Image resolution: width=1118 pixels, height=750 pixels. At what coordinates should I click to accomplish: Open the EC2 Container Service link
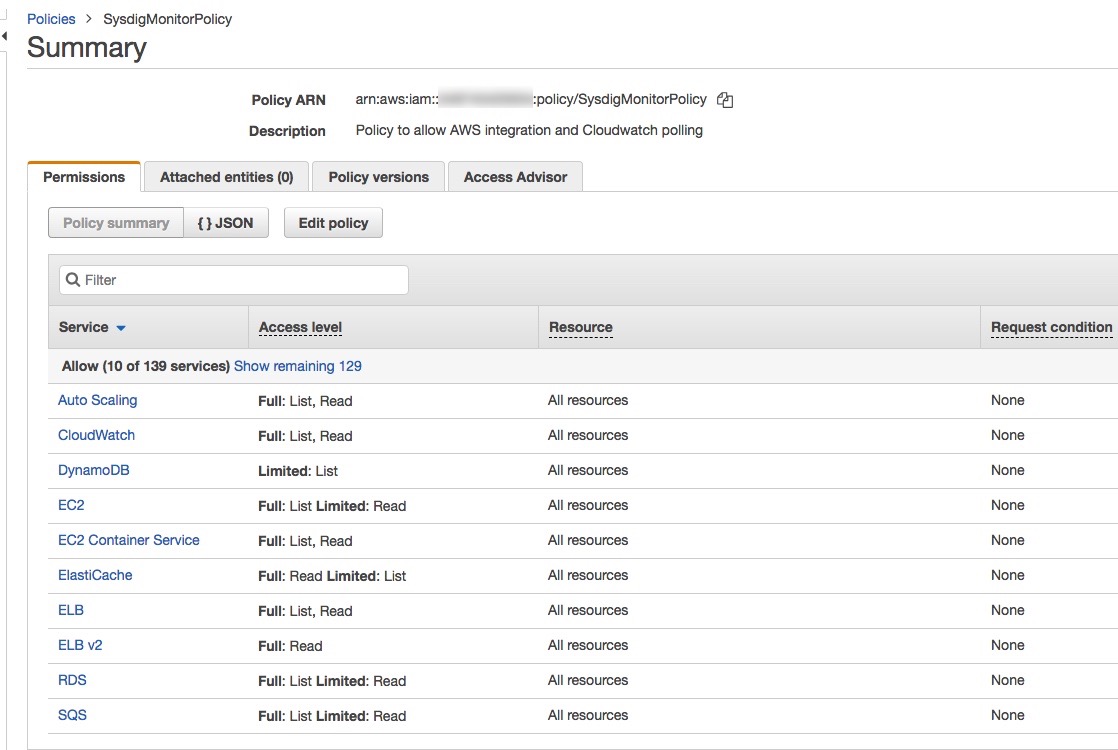tap(128, 540)
